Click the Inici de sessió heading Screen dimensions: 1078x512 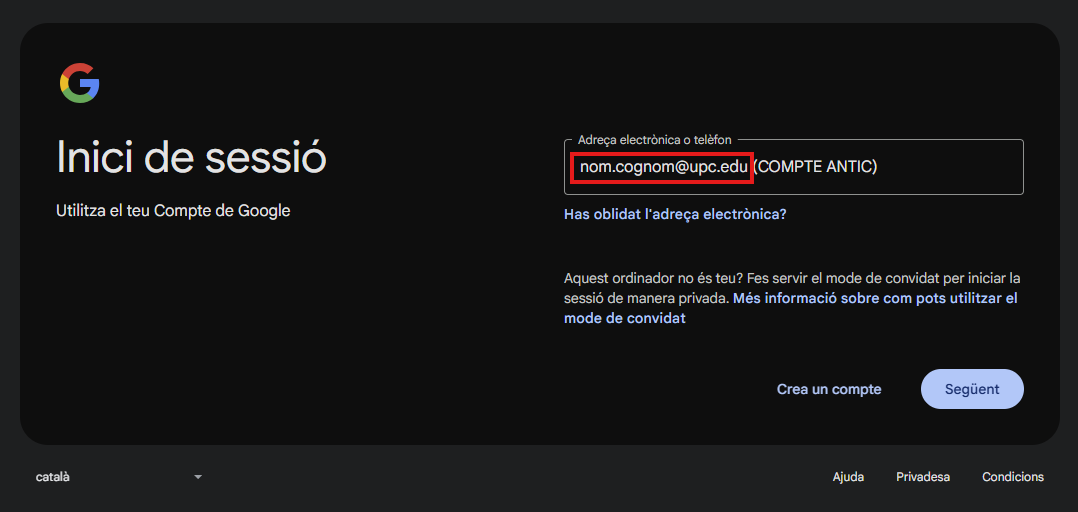point(192,158)
